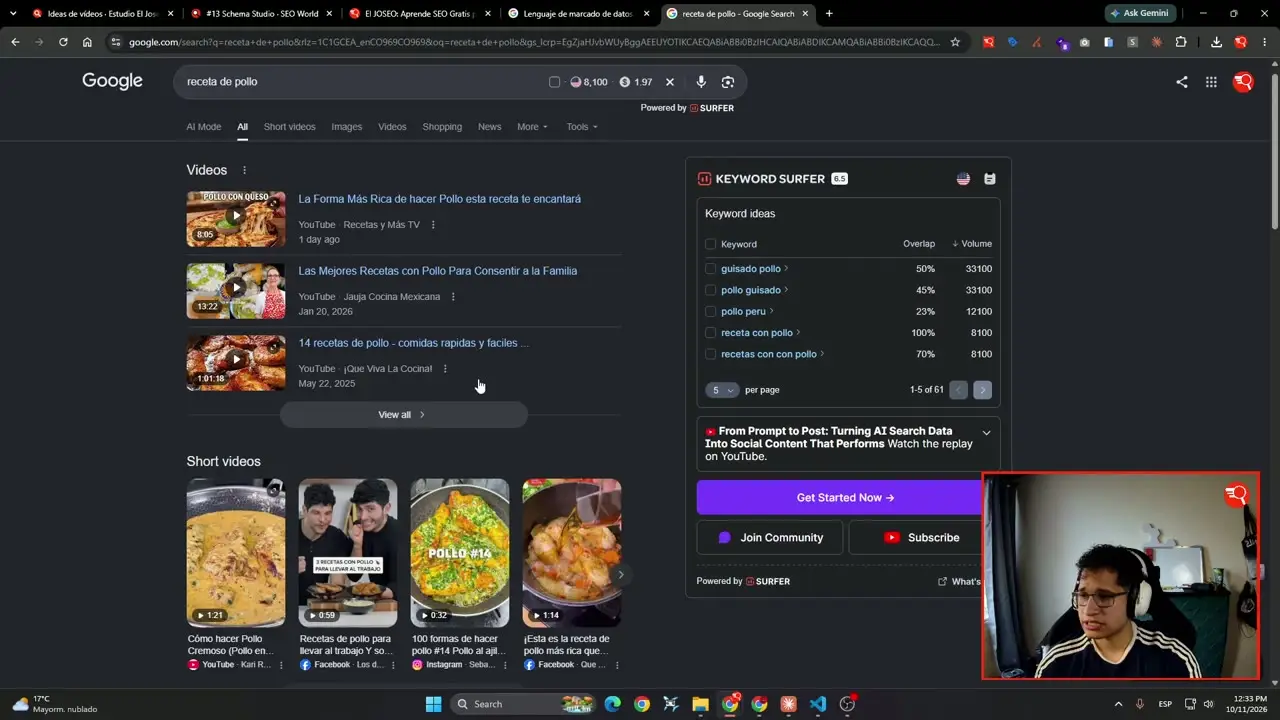Change keywords per page dropdown
1280x720 pixels.
click(722, 390)
